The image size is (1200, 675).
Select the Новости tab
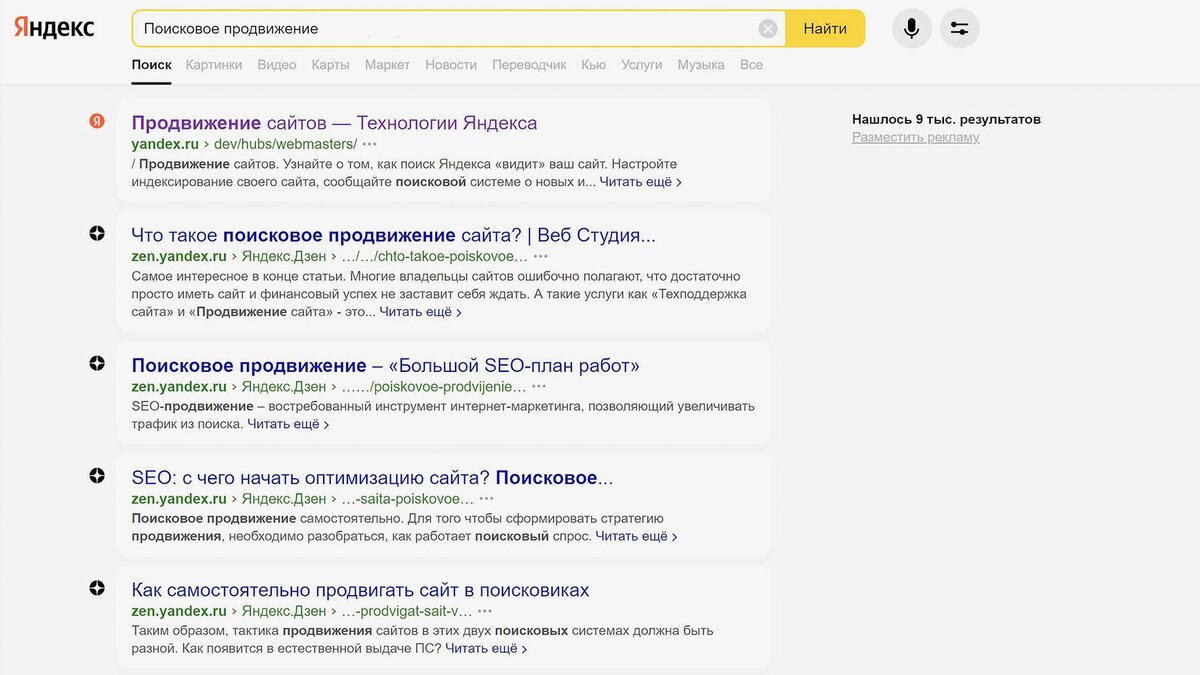pos(451,64)
